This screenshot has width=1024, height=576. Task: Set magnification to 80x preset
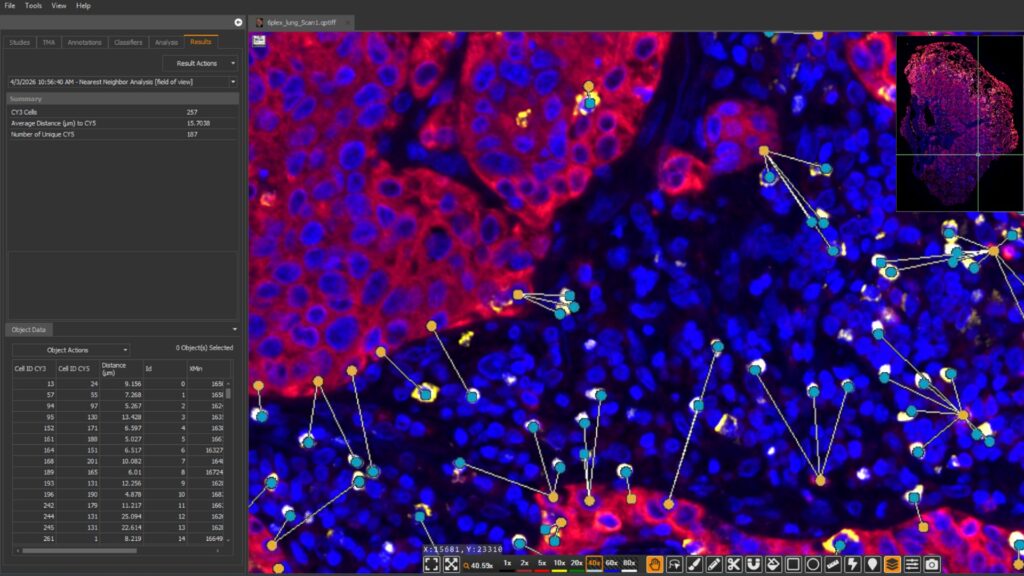pyautogui.click(x=628, y=564)
